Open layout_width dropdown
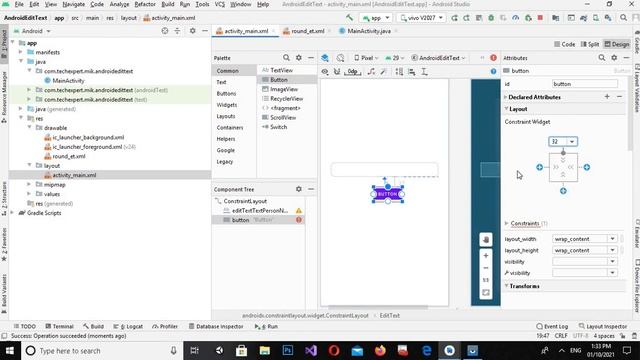 point(613,239)
